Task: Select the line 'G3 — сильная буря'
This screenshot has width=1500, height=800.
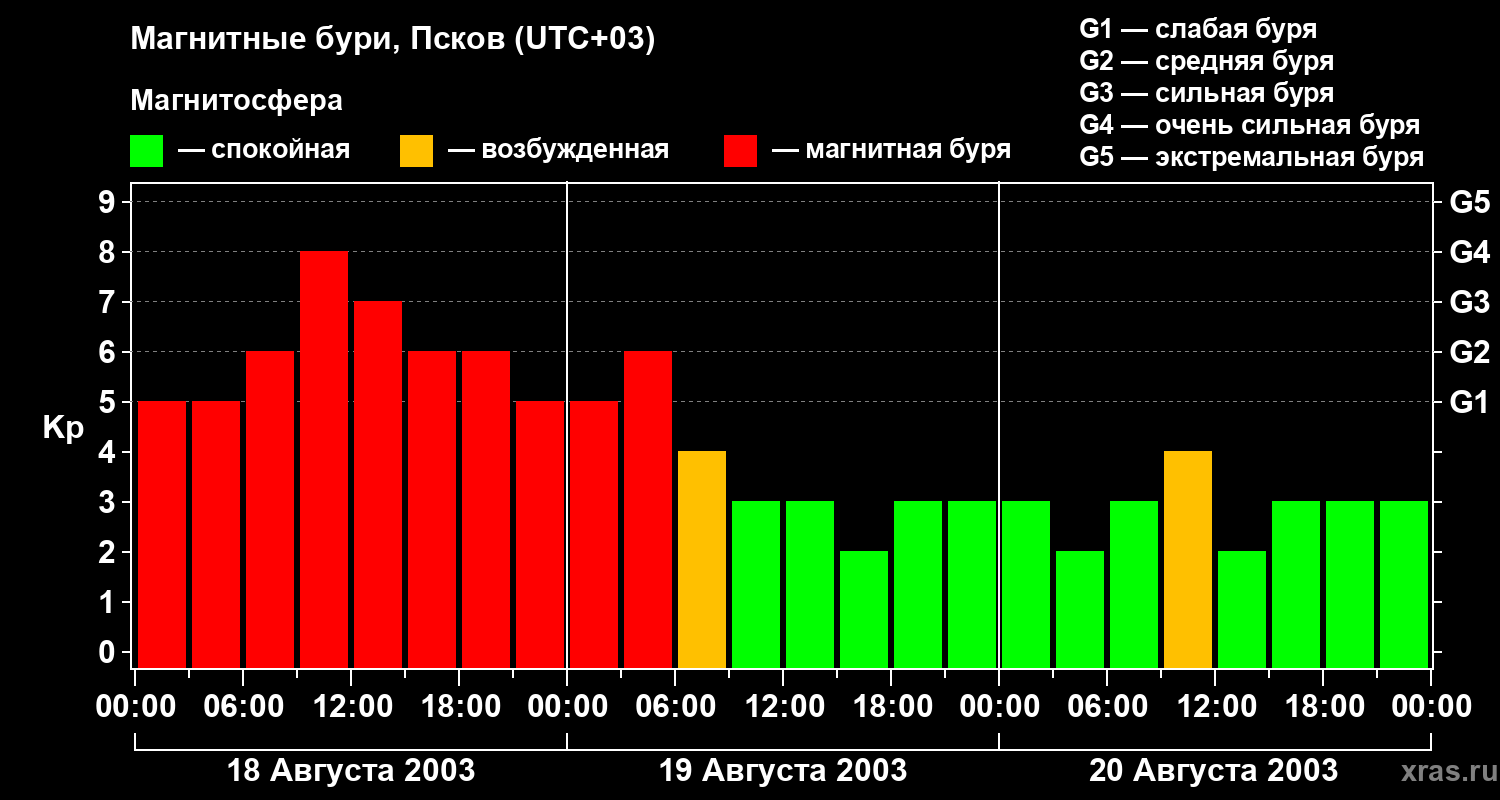Action: click(x=1207, y=93)
